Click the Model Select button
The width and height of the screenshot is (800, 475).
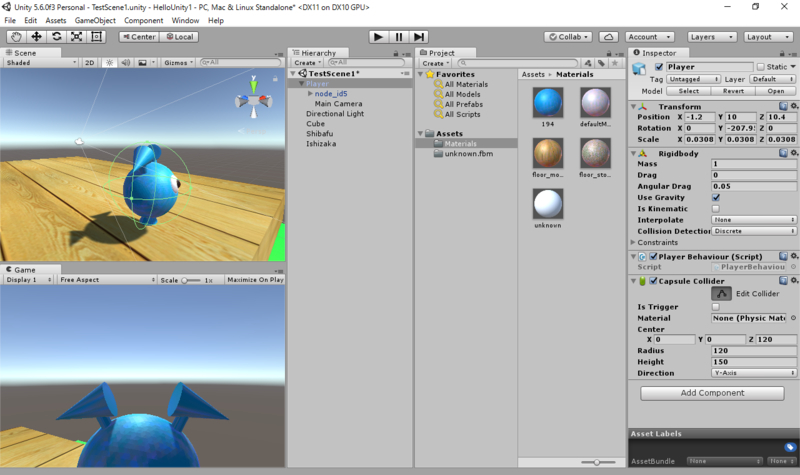coord(688,91)
